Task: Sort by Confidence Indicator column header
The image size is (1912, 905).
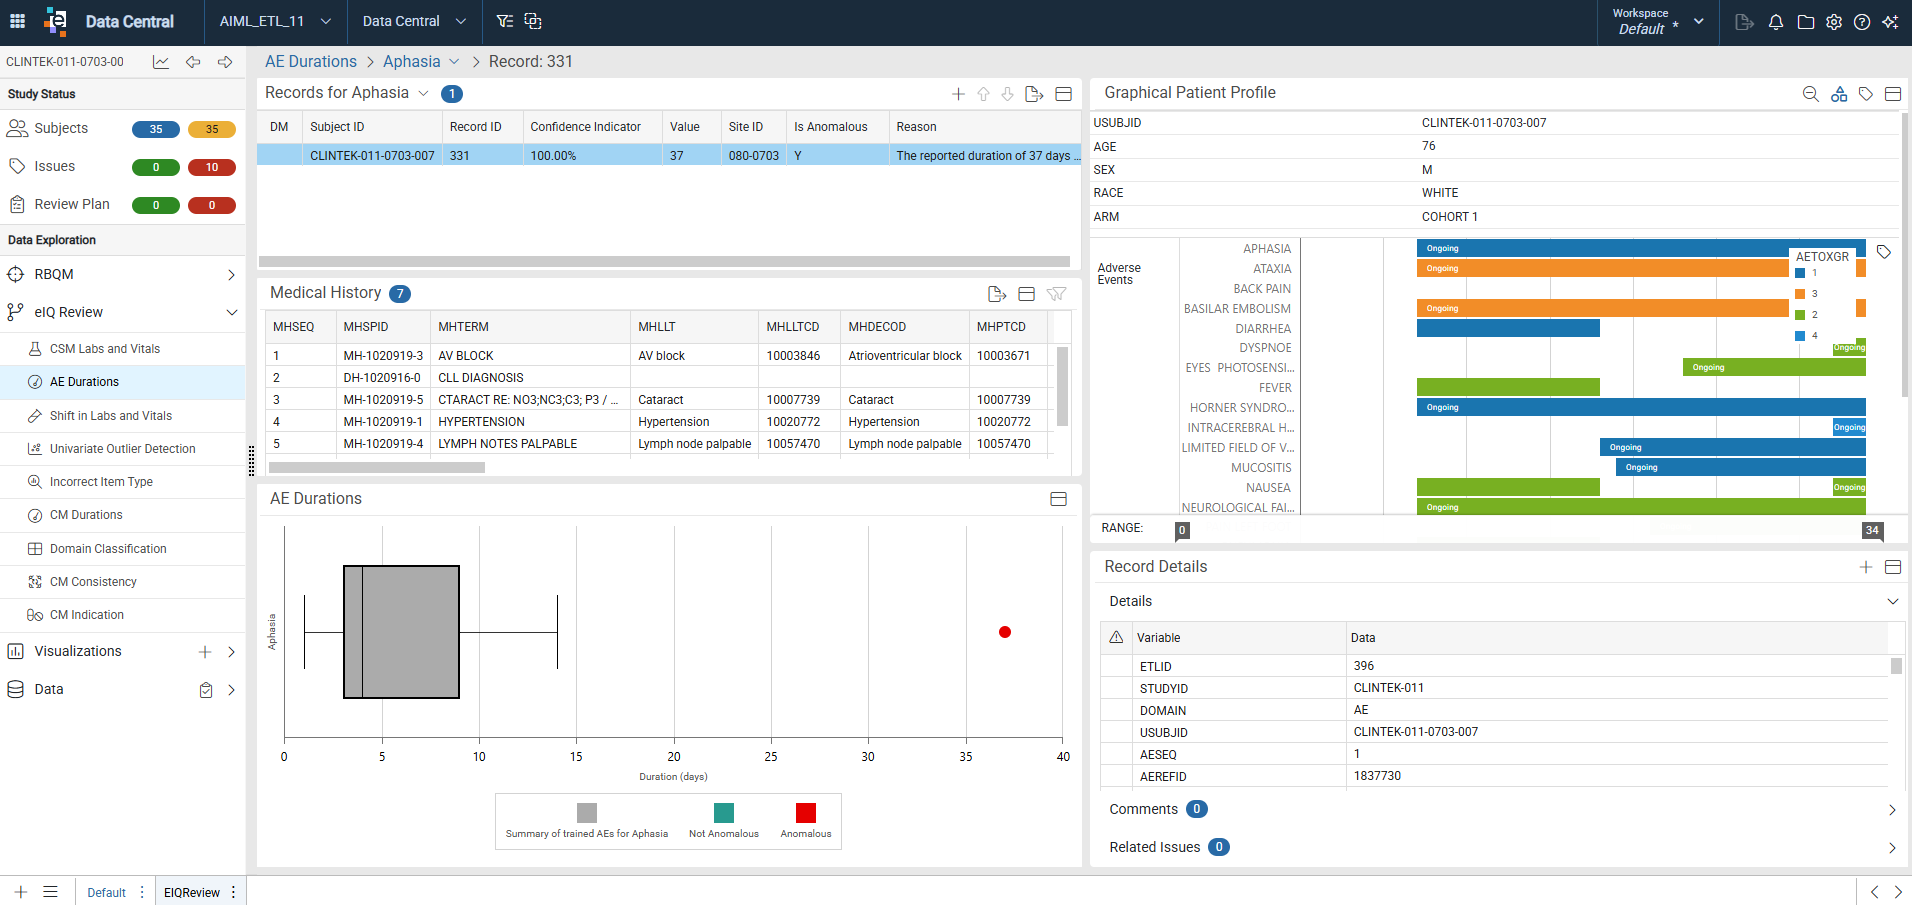Action: click(585, 127)
